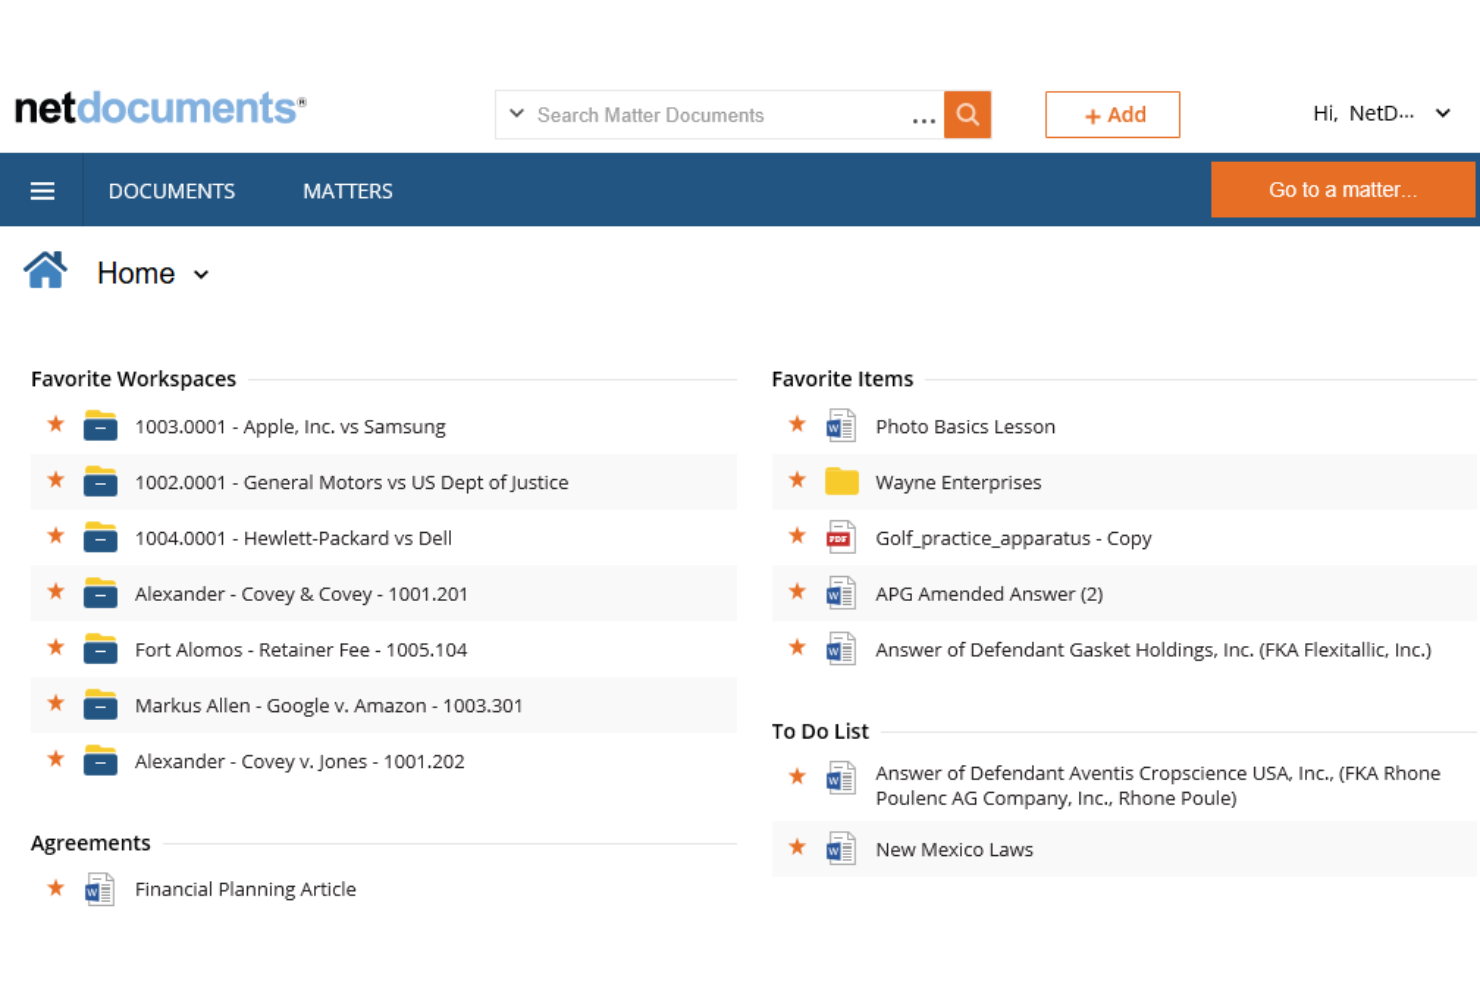Toggle favorite star for Fort Alomos - Retainer Fee
Viewport: 1480px width, 987px height.
56,648
